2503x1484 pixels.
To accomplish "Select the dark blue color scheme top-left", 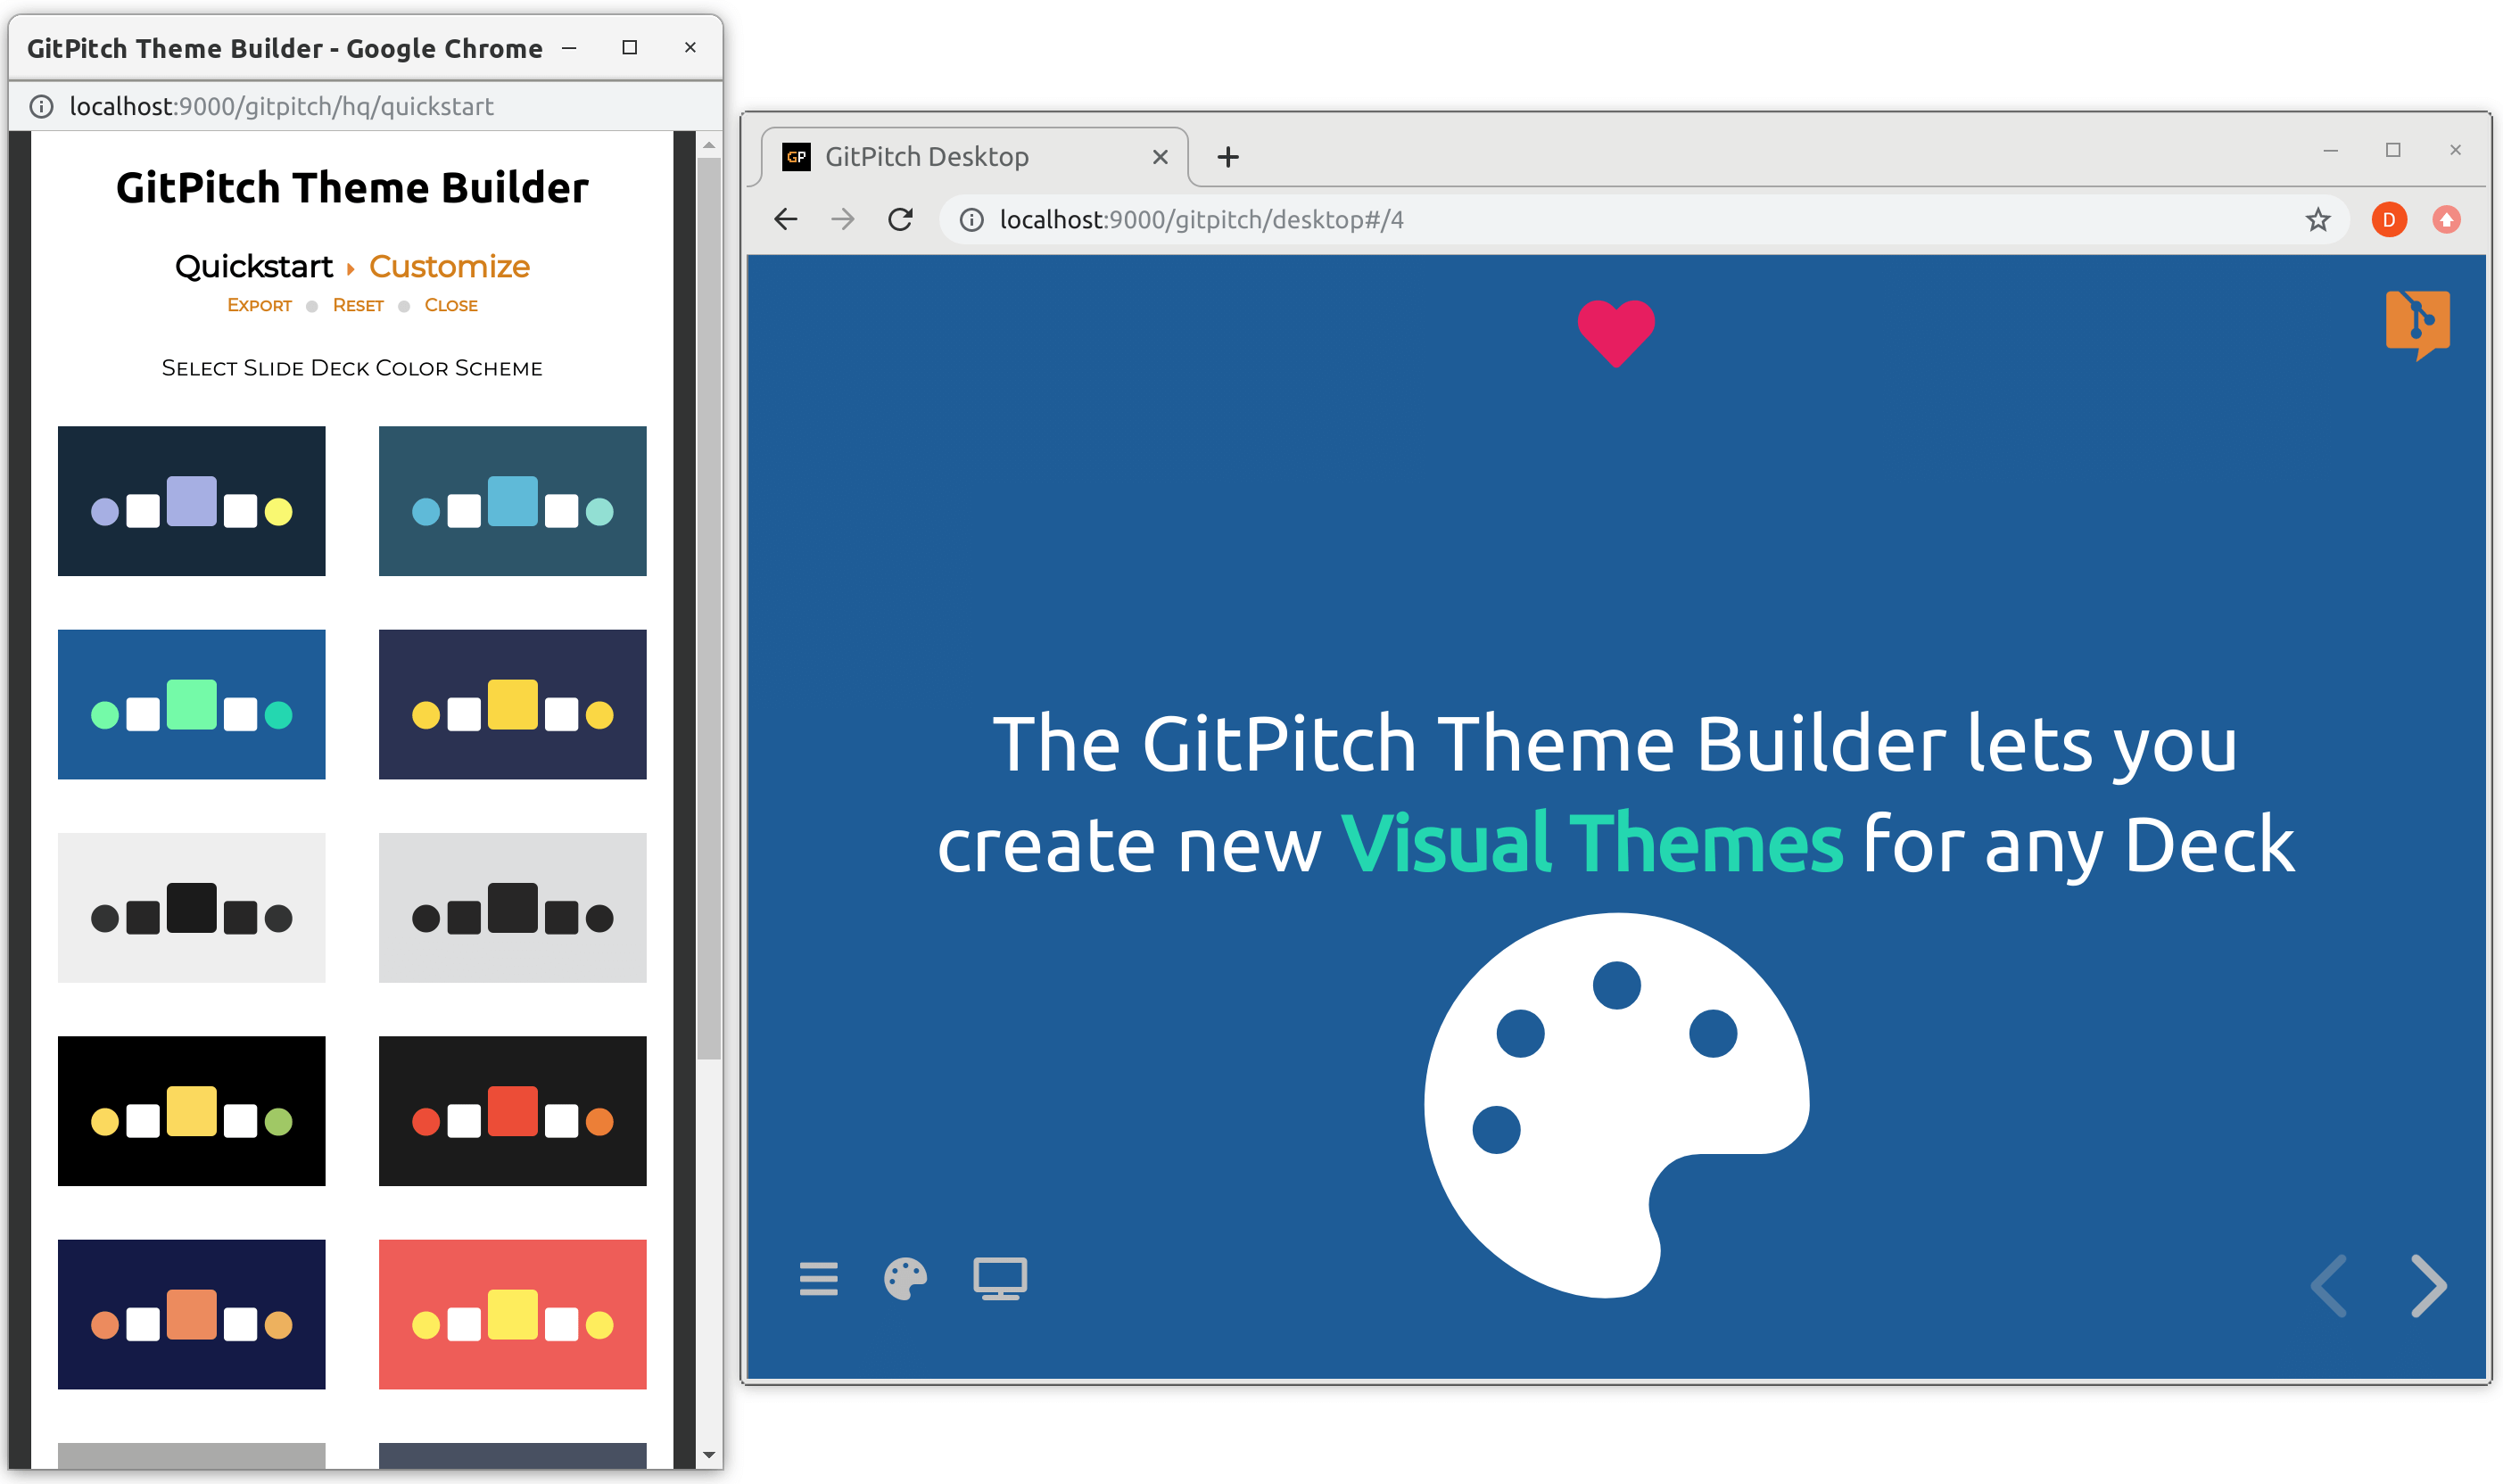I will click(193, 500).
